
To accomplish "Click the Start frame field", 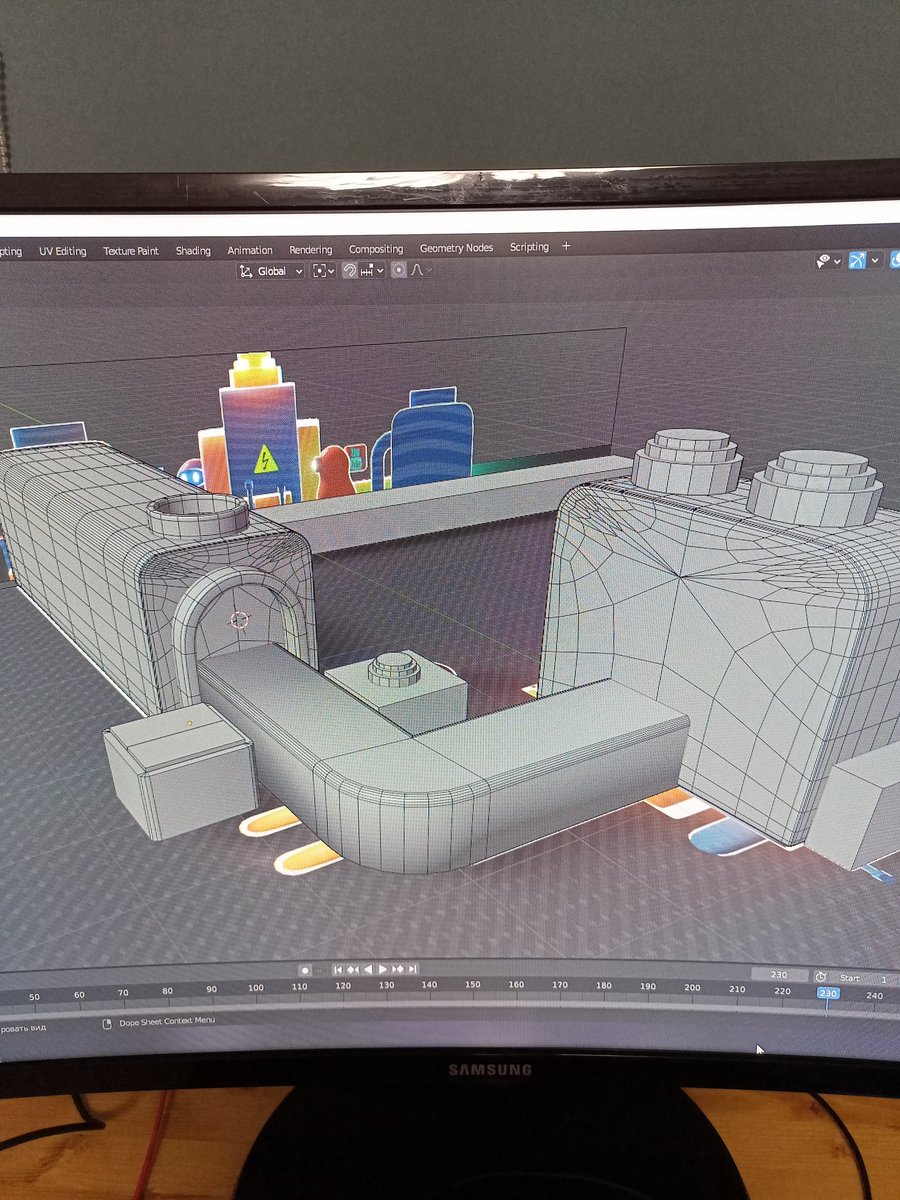I will tap(862, 978).
